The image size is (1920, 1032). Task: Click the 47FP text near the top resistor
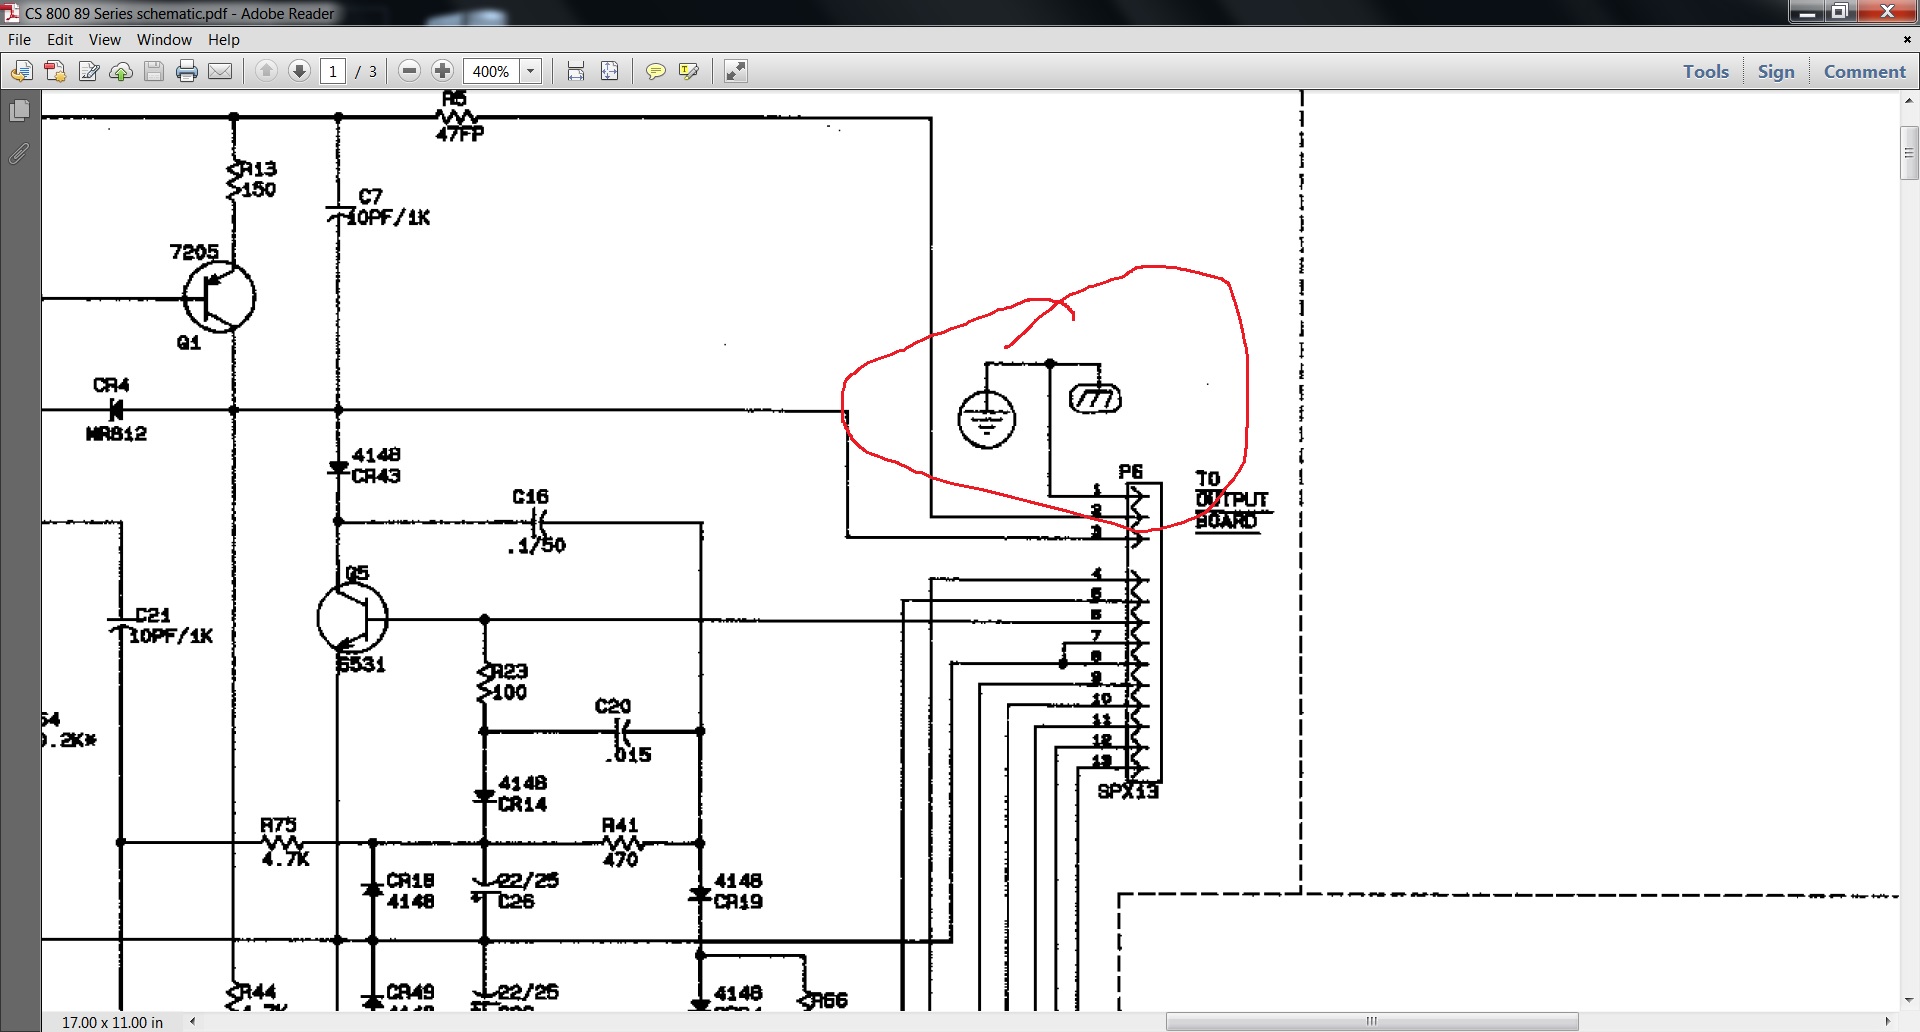coord(460,134)
